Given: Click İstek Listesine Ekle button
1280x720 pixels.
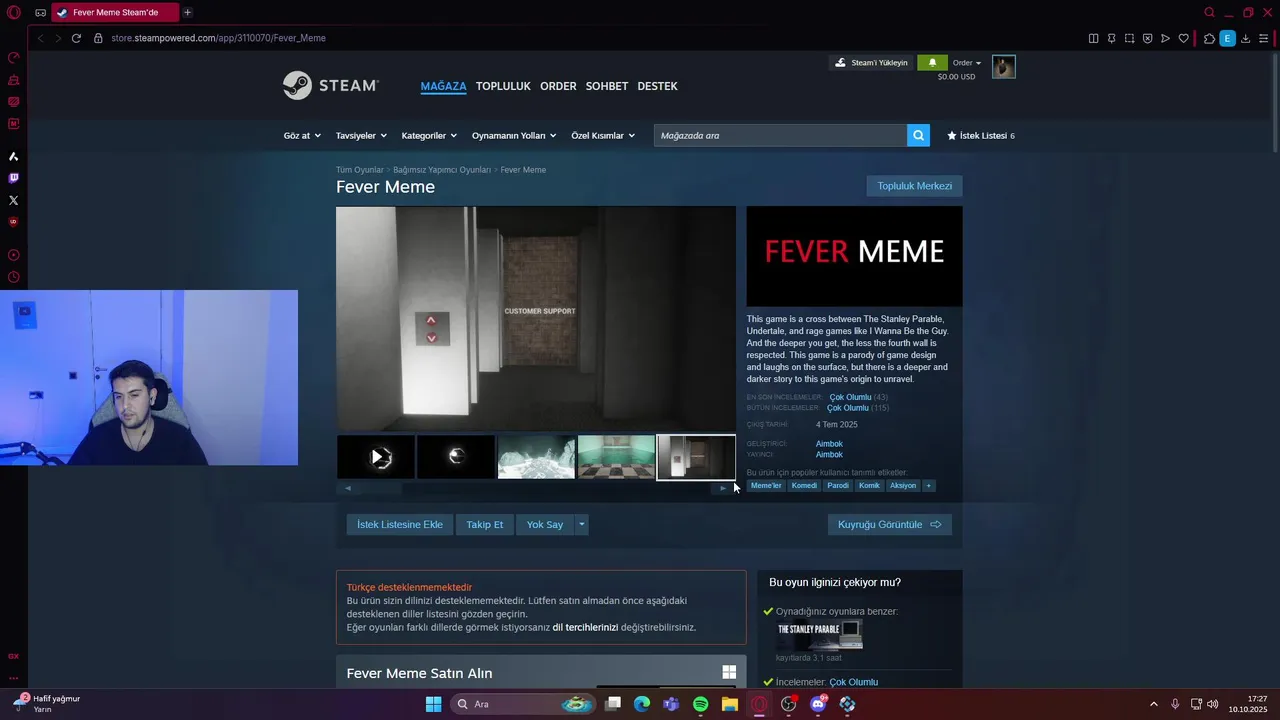Looking at the screenshot, I should point(400,524).
